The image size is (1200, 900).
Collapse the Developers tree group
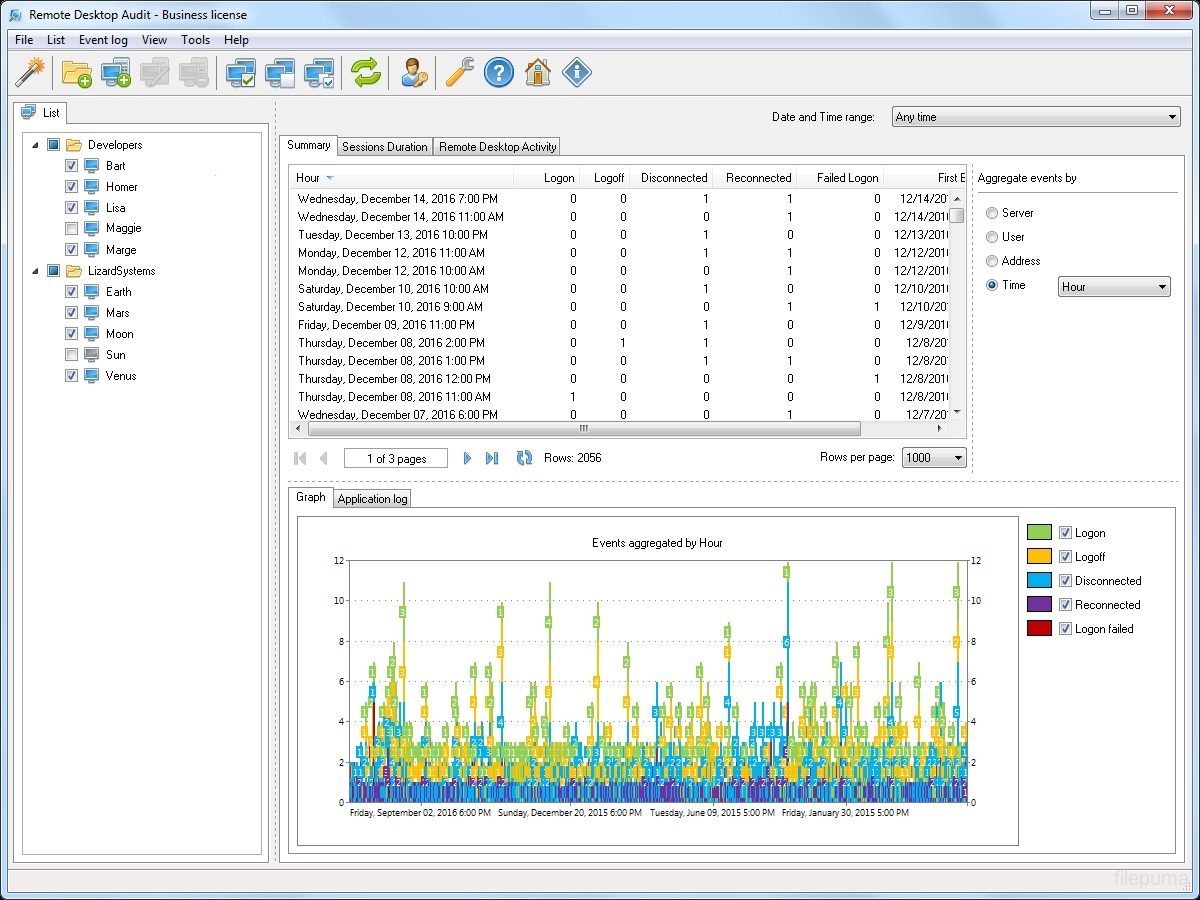pos(36,145)
